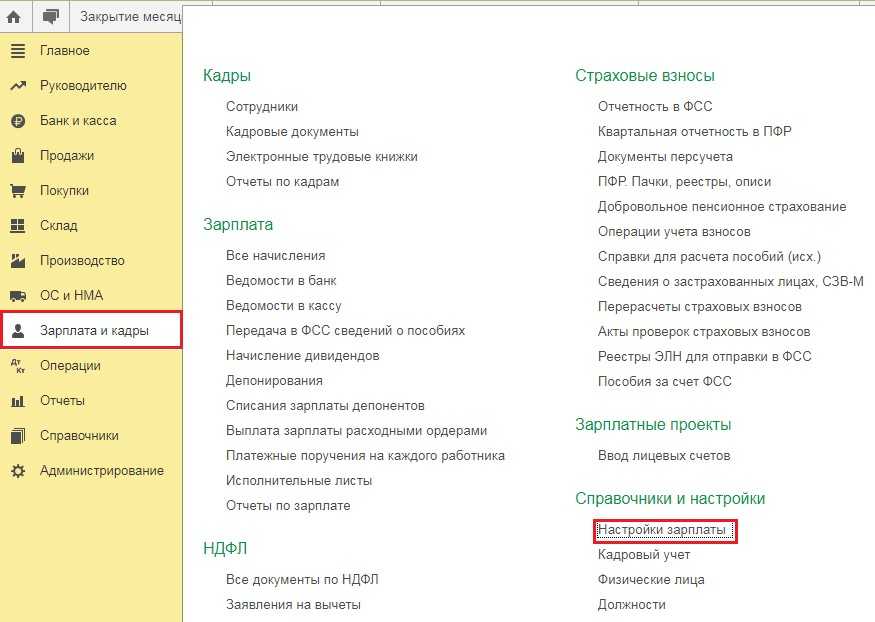Image resolution: width=875 pixels, height=622 pixels.
Task: Click the Справочники books icon
Action: (x=18, y=436)
